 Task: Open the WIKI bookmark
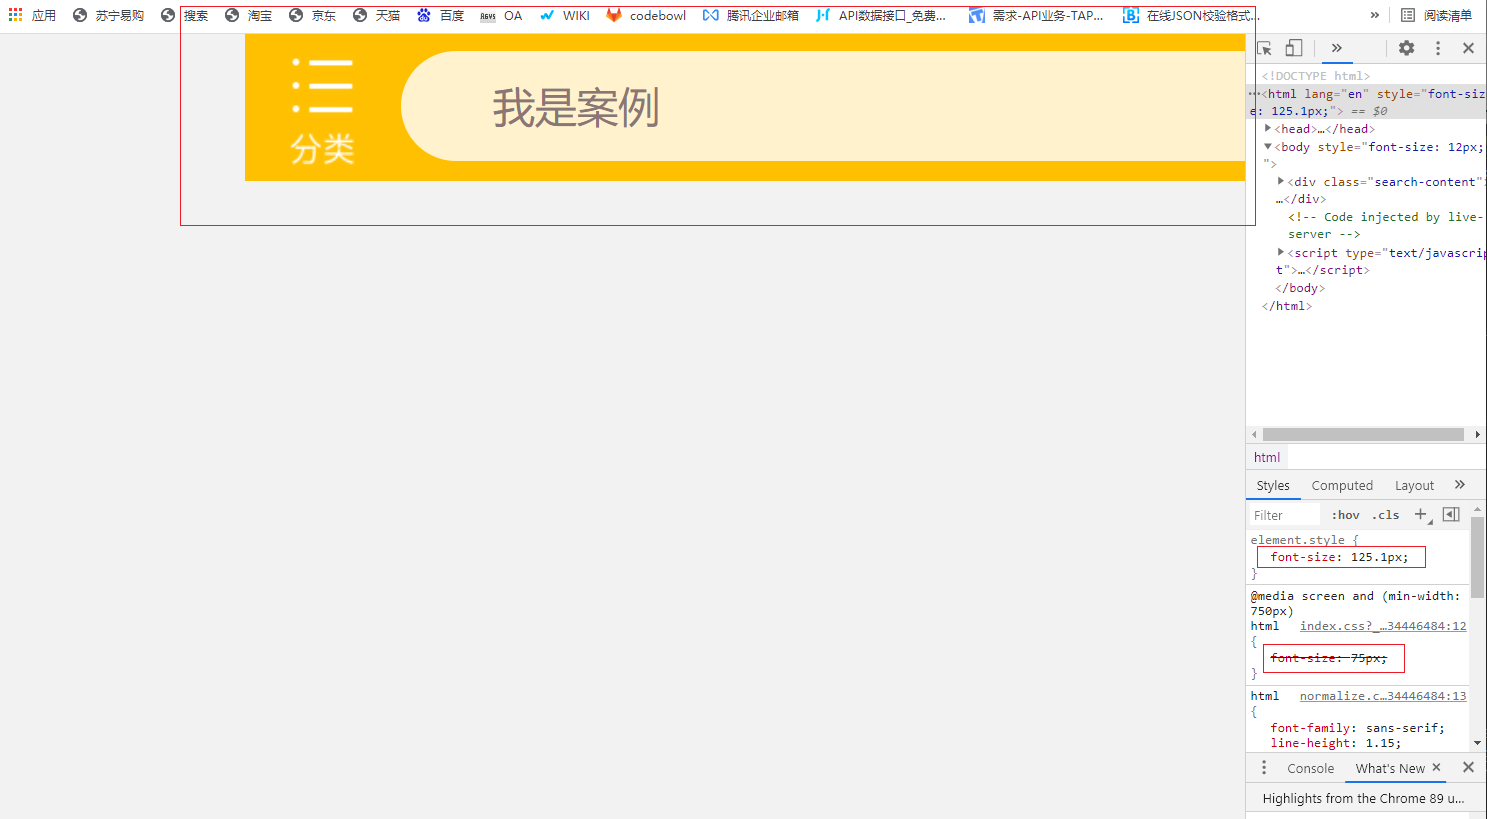[565, 15]
